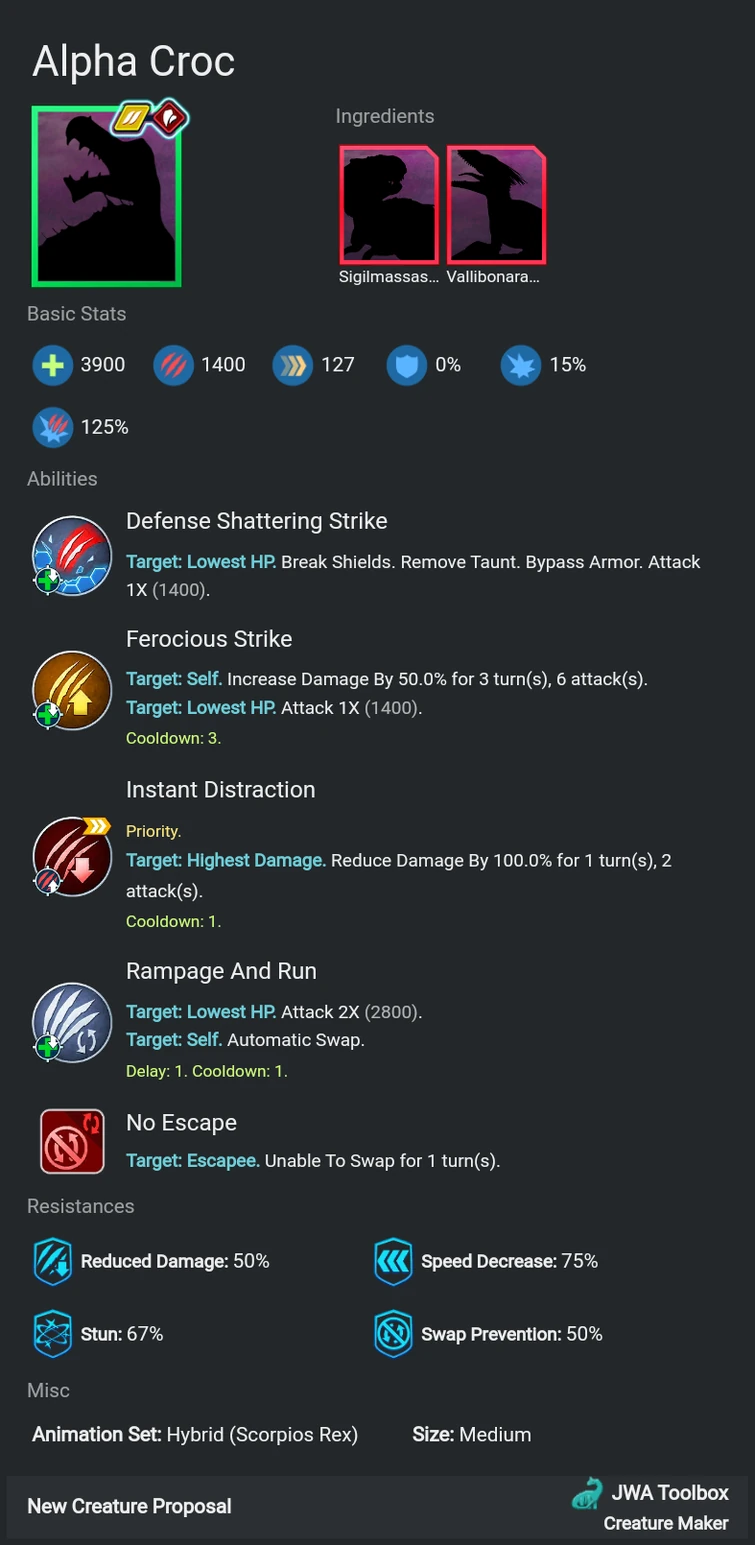Image resolution: width=755 pixels, height=1545 pixels.
Task: Click the armor shield stat icon
Action: coord(406,365)
